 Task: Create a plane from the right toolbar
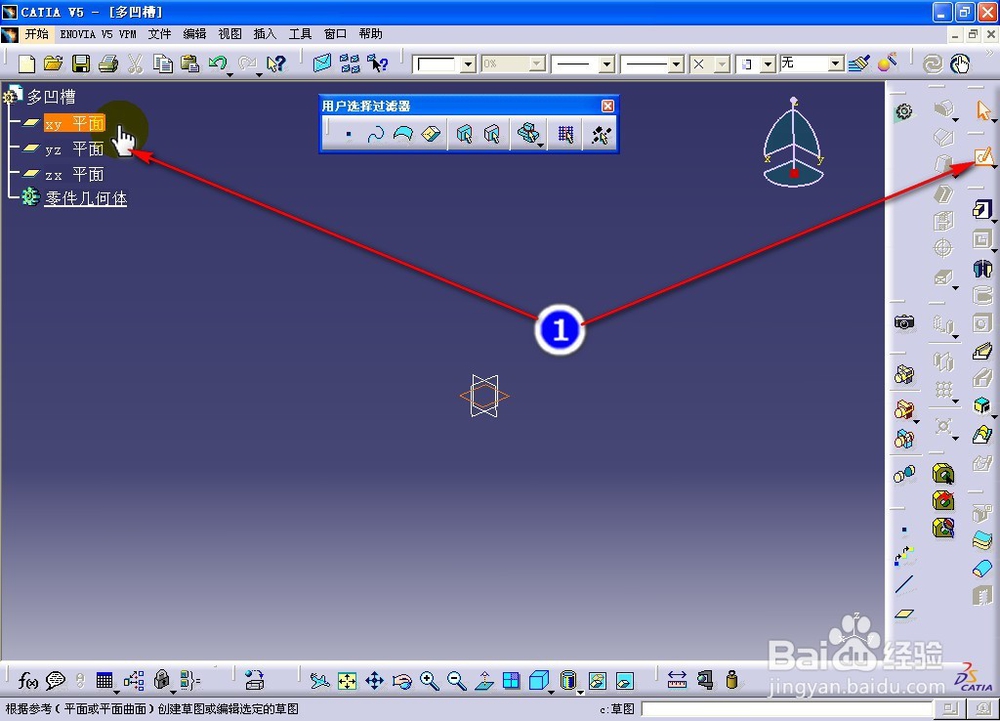point(904,614)
